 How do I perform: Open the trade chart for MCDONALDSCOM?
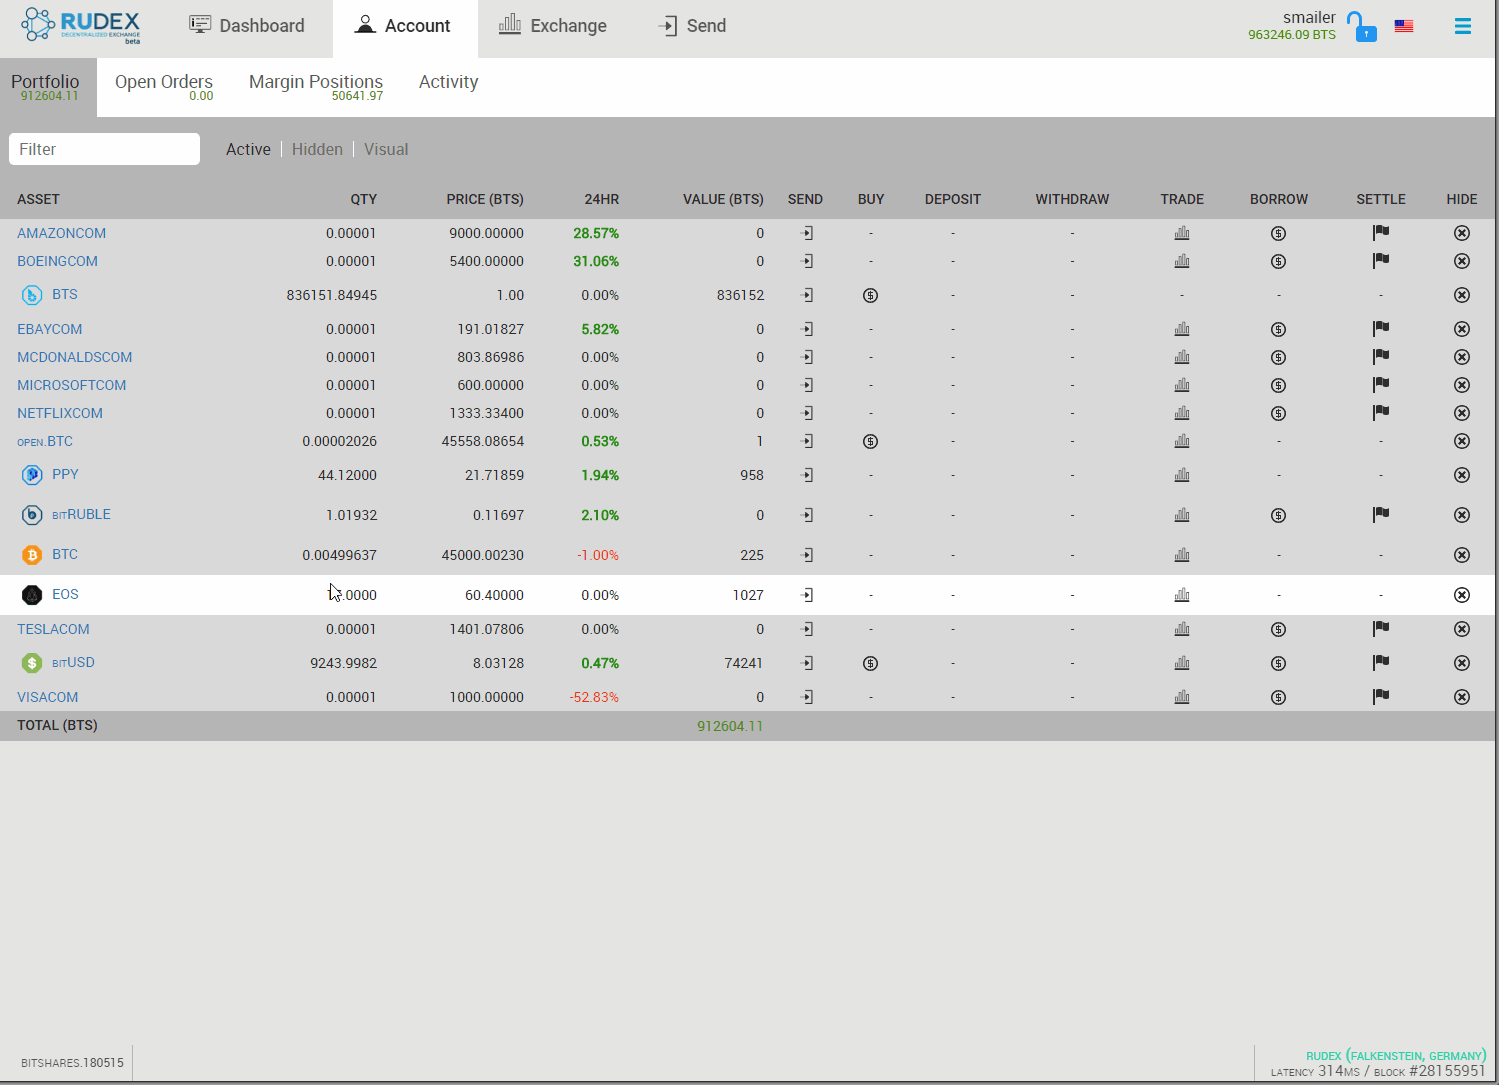click(1182, 357)
